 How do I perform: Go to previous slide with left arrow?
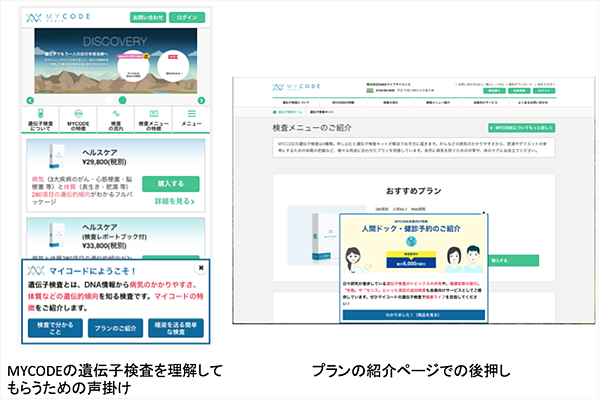(x=30, y=101)
